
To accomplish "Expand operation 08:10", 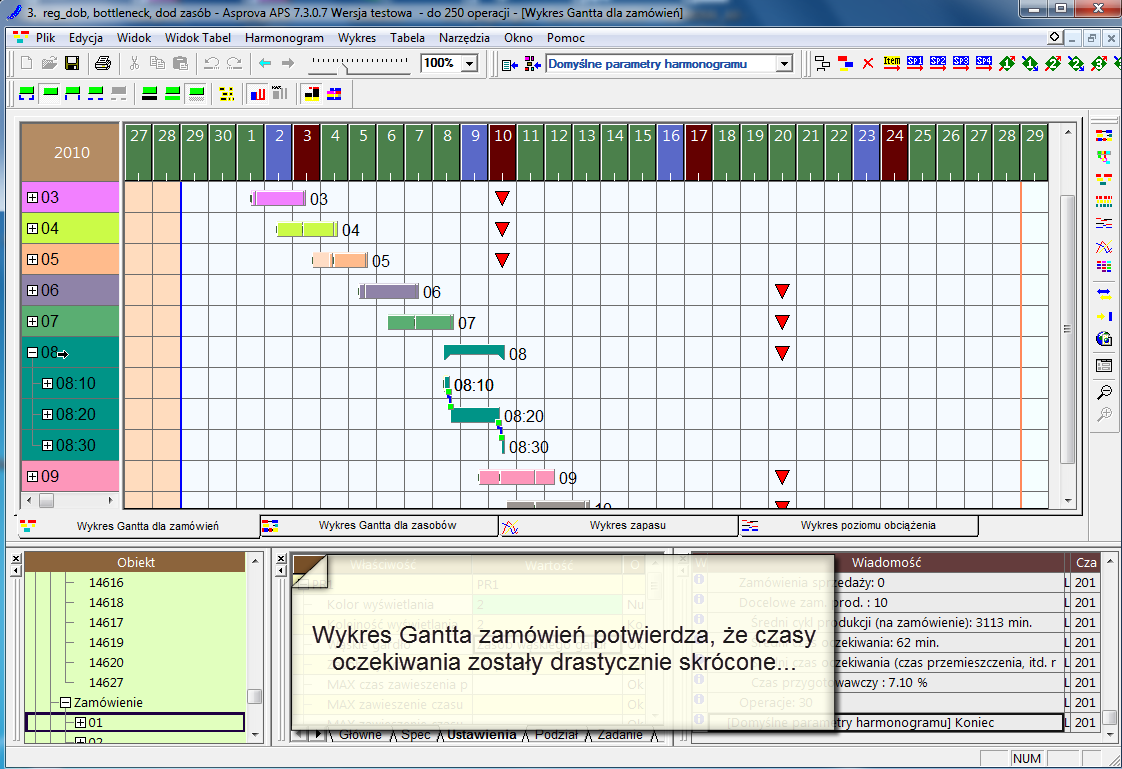I will (47, 383).
